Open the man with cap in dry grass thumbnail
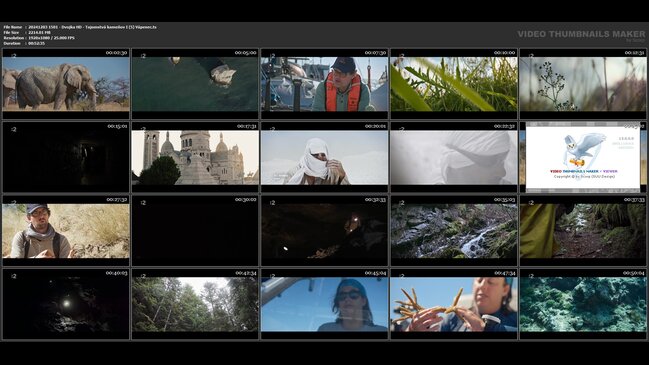 (66, 231)
